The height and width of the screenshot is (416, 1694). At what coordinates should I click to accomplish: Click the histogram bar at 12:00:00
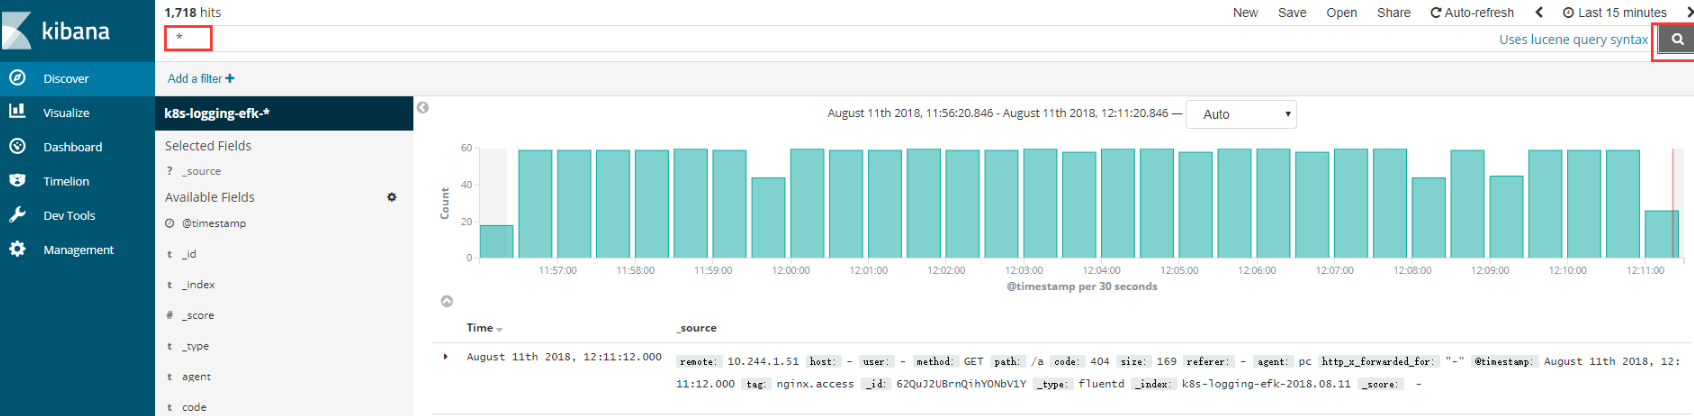coord(807,204)
